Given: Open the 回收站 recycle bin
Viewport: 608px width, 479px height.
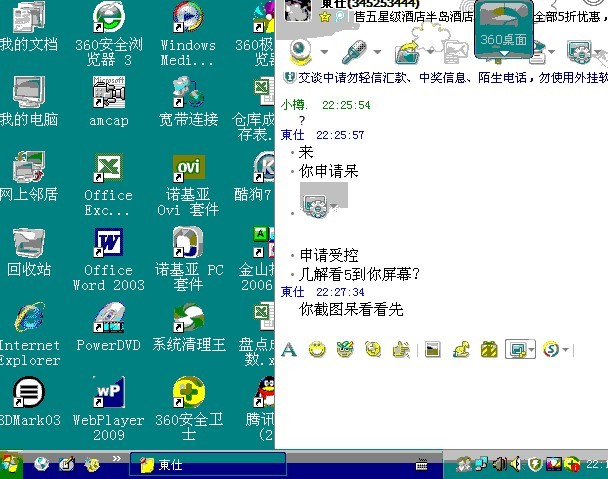Looking at the screenshot, I should coord(29,252).
